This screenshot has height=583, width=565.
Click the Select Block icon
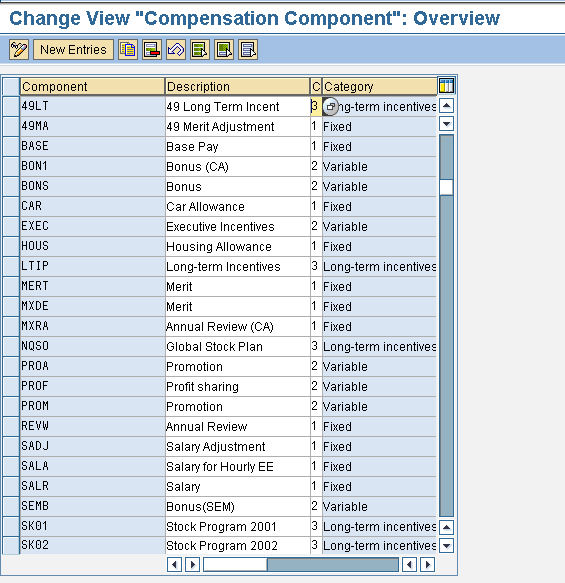tap(224, 49)
